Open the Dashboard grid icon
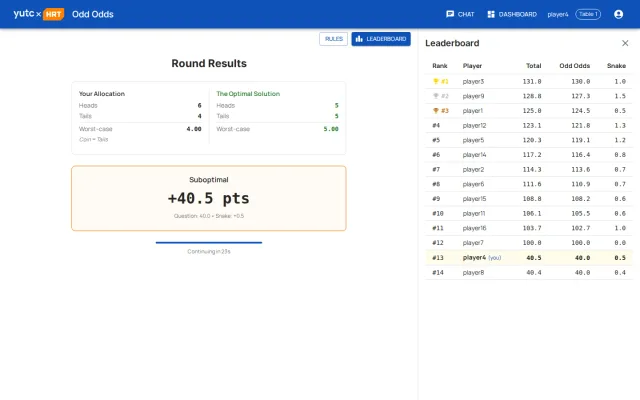The height and width of the screenshot is (400, 640). click(491, 14)
